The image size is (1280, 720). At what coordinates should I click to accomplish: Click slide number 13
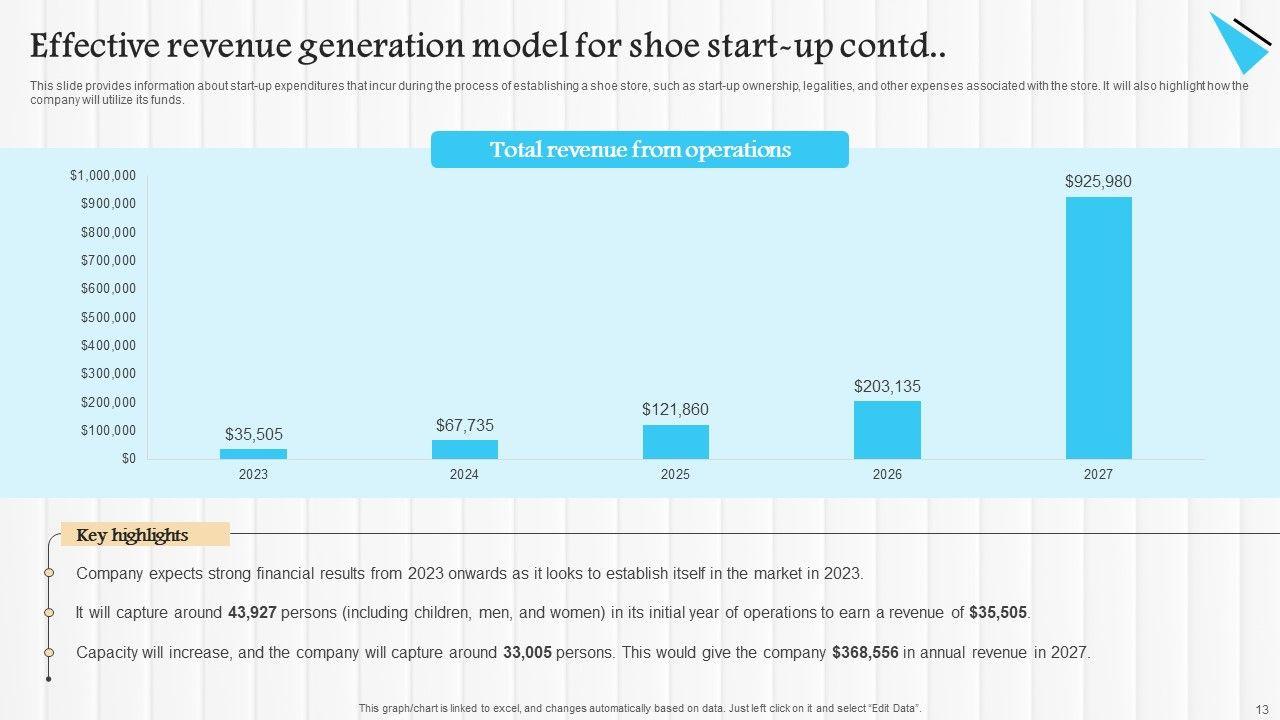click(x=1261, y=709)
